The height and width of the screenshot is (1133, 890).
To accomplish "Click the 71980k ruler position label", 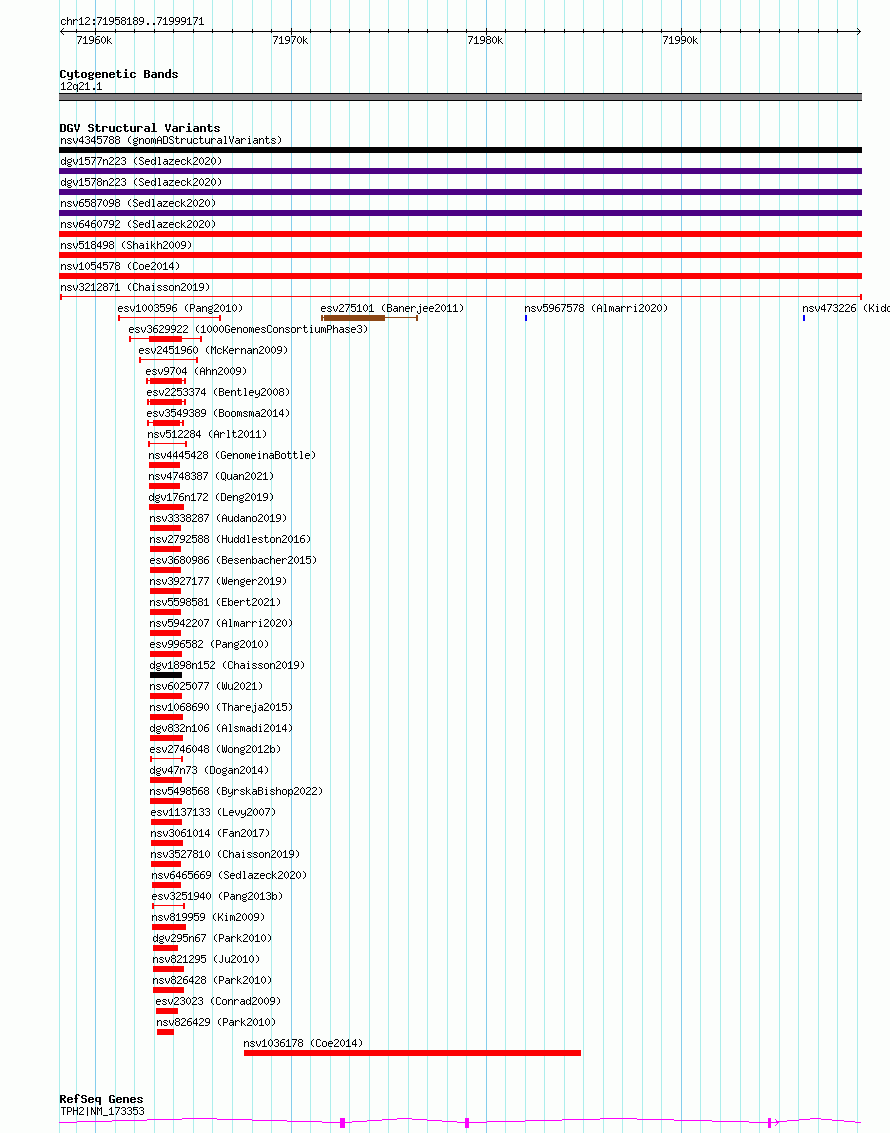I will [x=485, y=40].
